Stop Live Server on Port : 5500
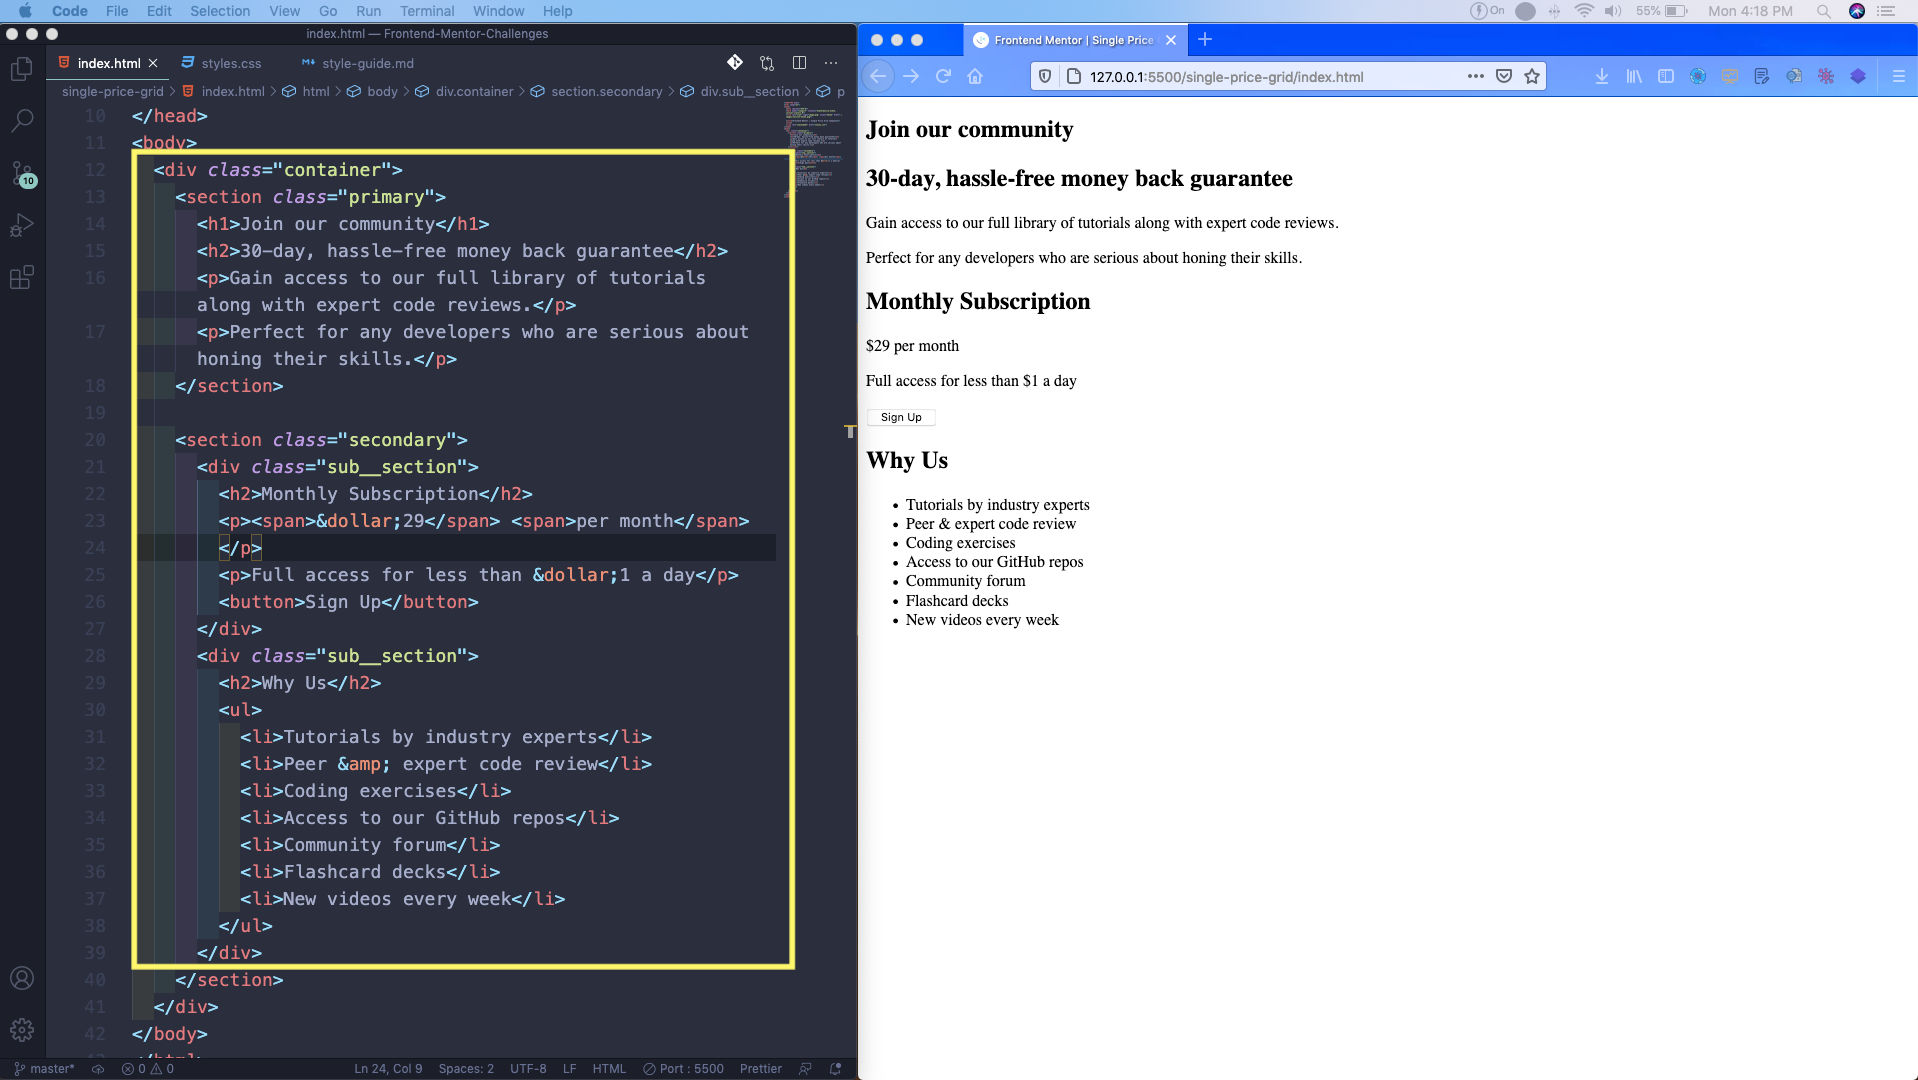1918x1080 pixels. click(x=683, y=1069)
